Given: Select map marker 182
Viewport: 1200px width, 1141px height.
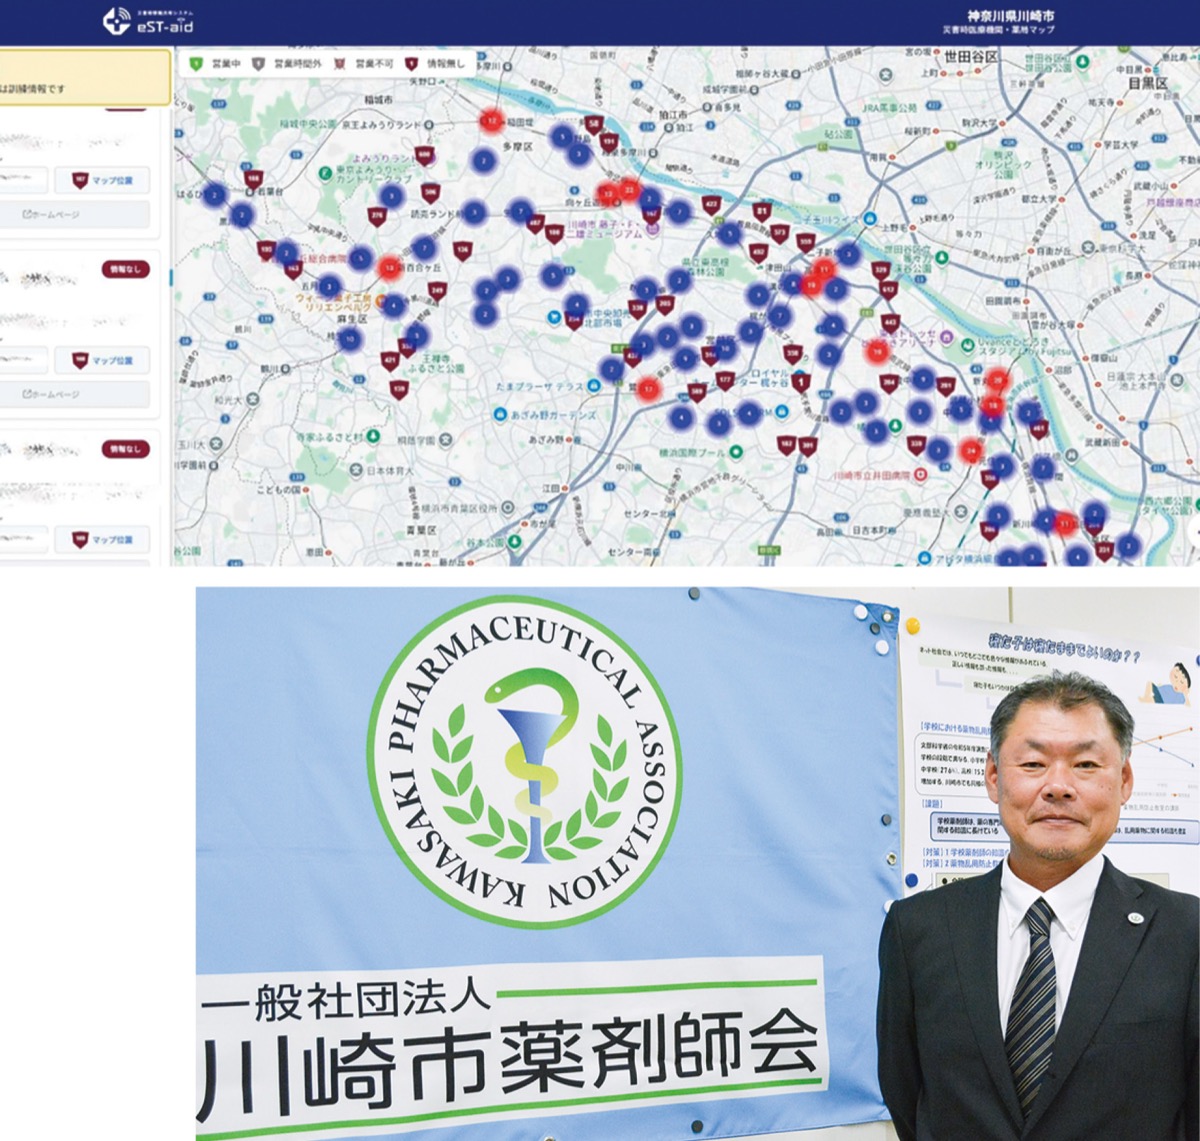Looking at the screenshot, I should click(786, 443).
